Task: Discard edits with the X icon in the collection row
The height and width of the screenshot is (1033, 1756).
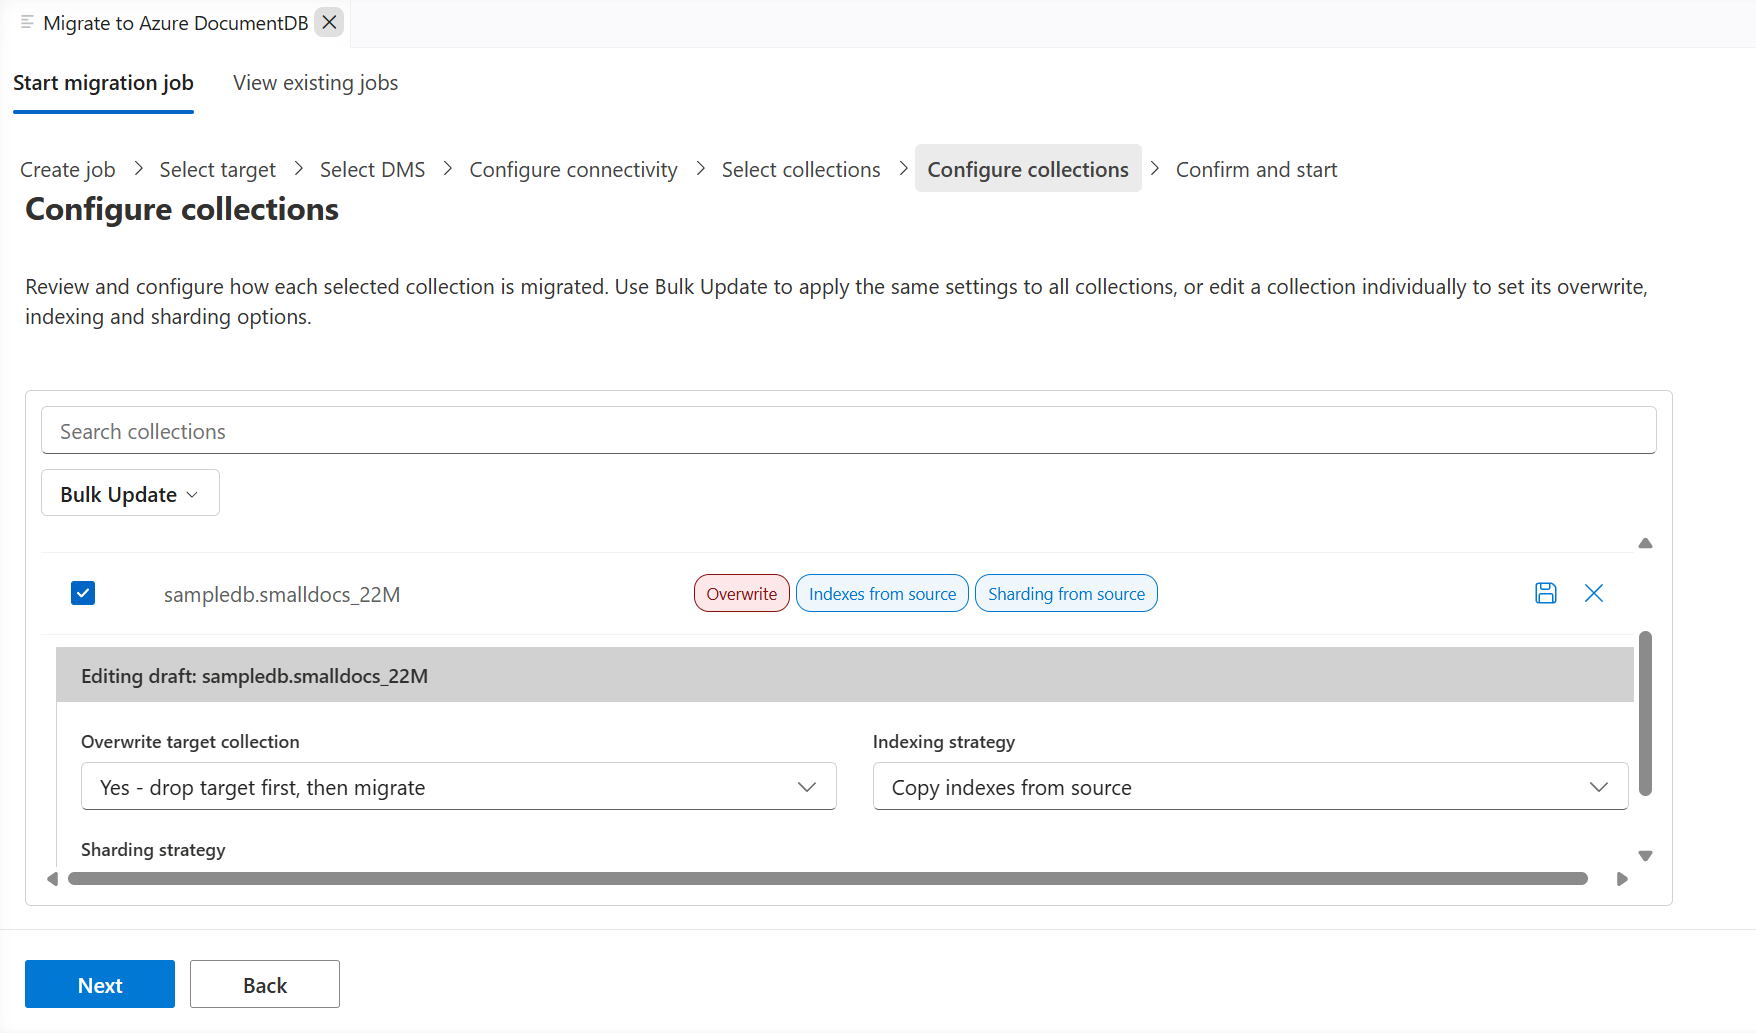Action: click(x=1594, y=593)
